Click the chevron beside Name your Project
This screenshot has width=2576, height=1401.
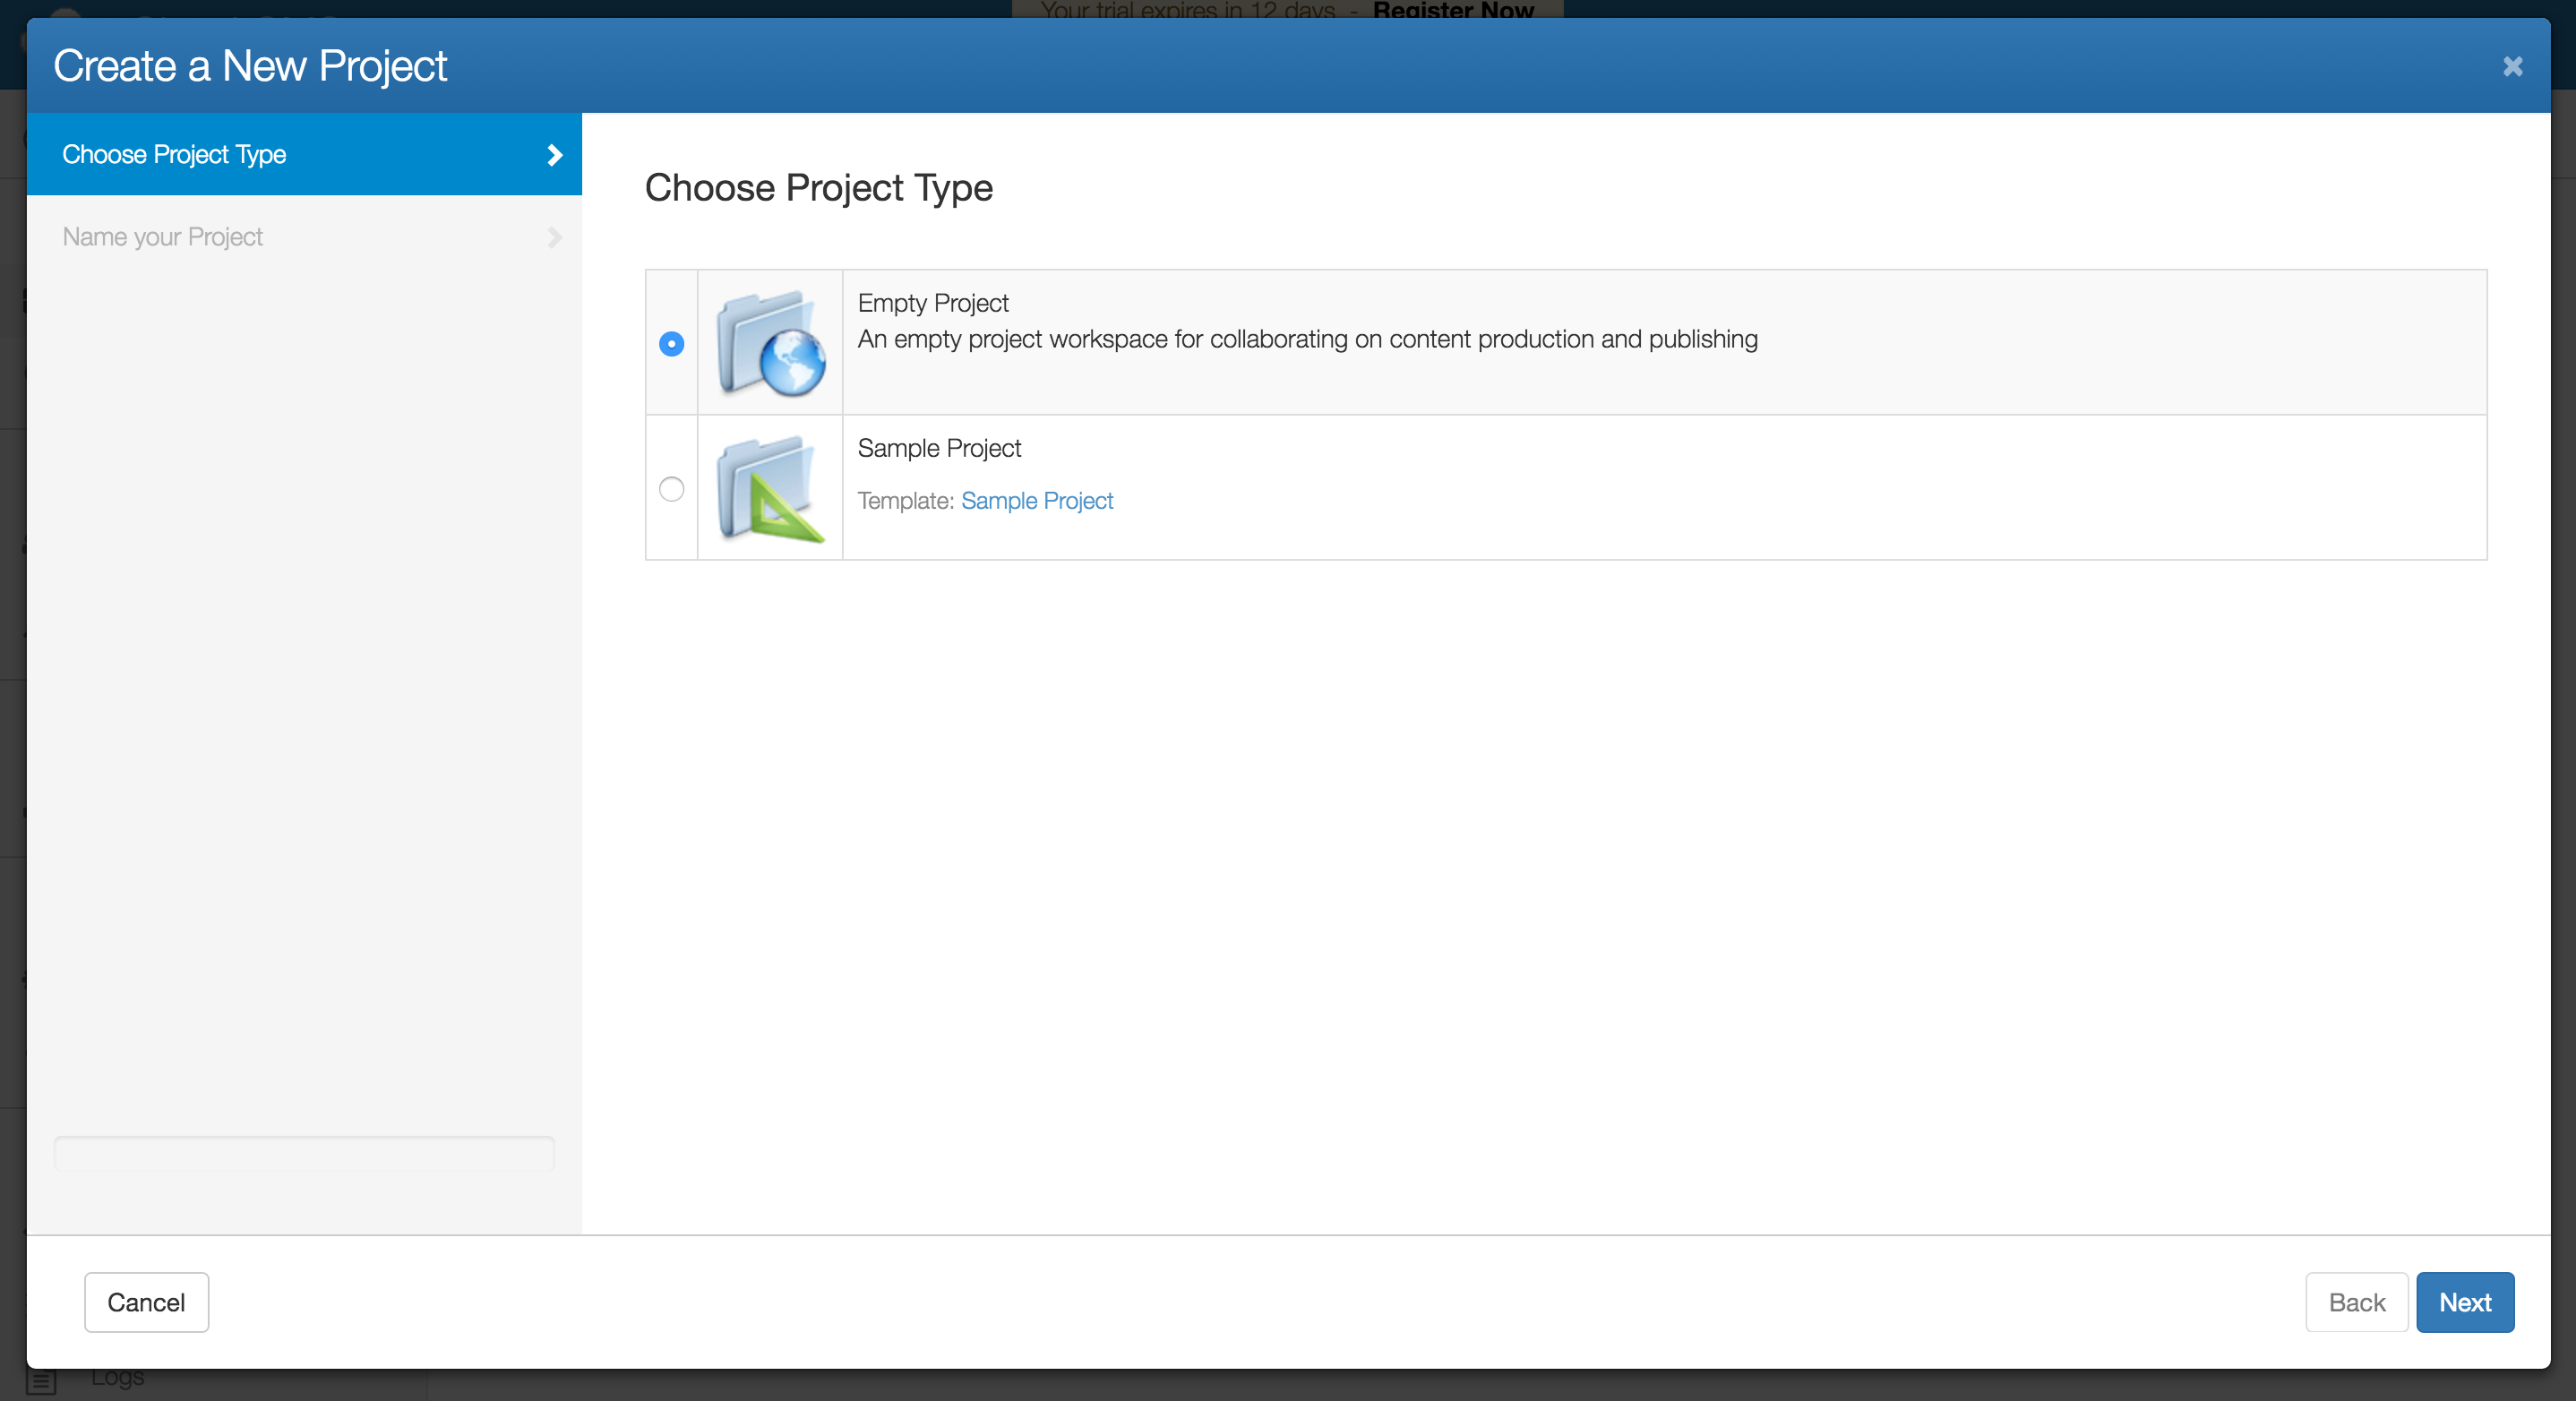[555, 238]
